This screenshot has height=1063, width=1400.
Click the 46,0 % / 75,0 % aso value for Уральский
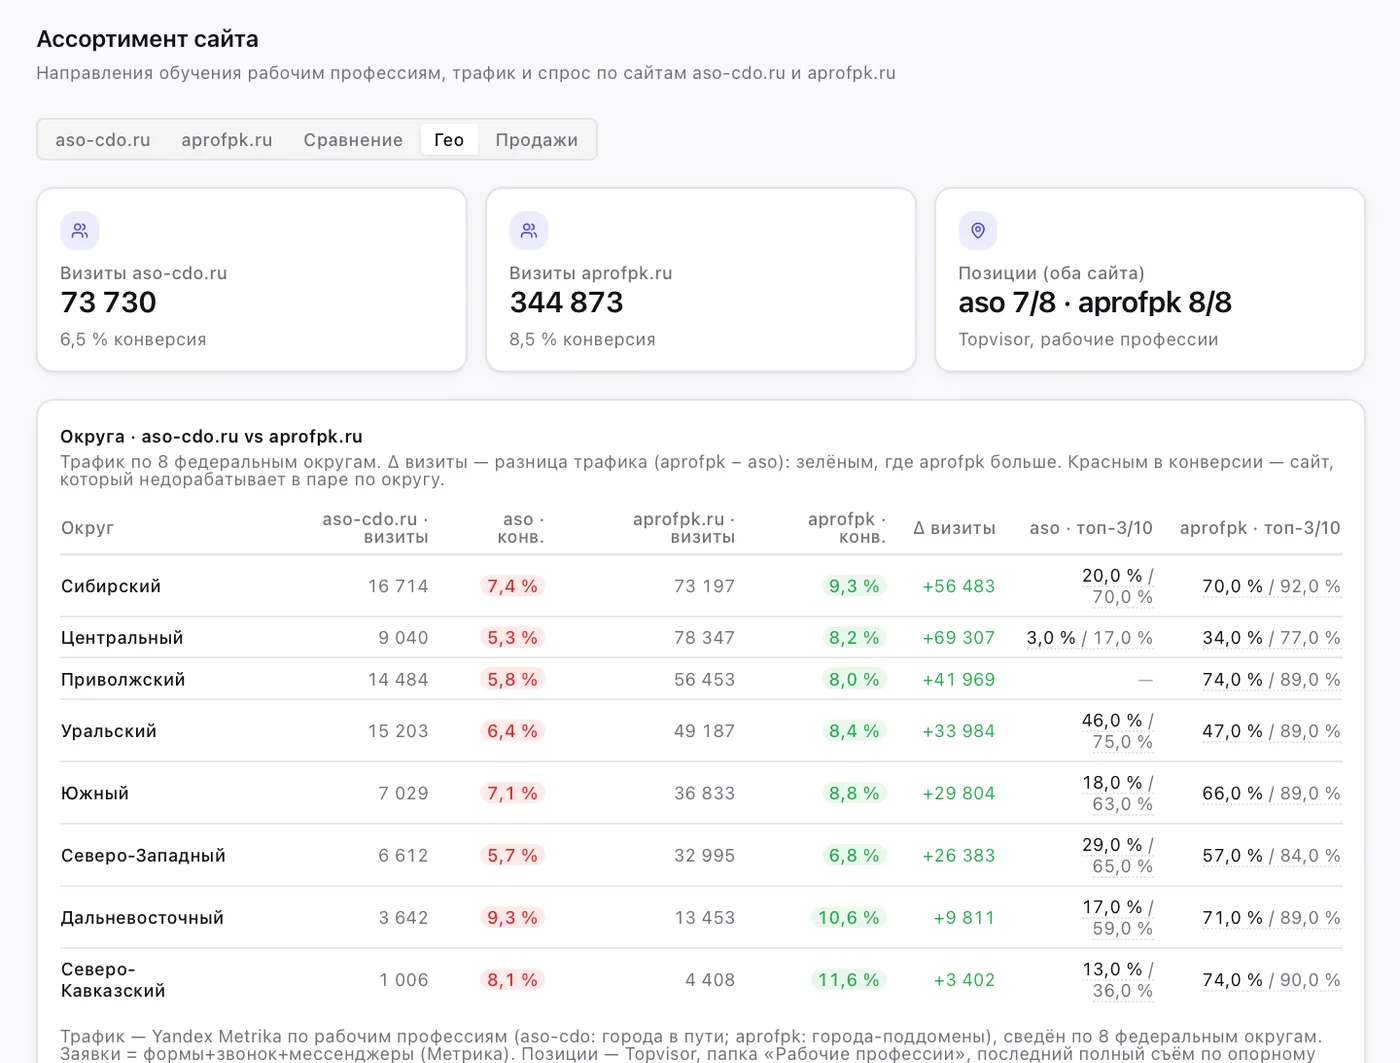(x=1117, y=731)
